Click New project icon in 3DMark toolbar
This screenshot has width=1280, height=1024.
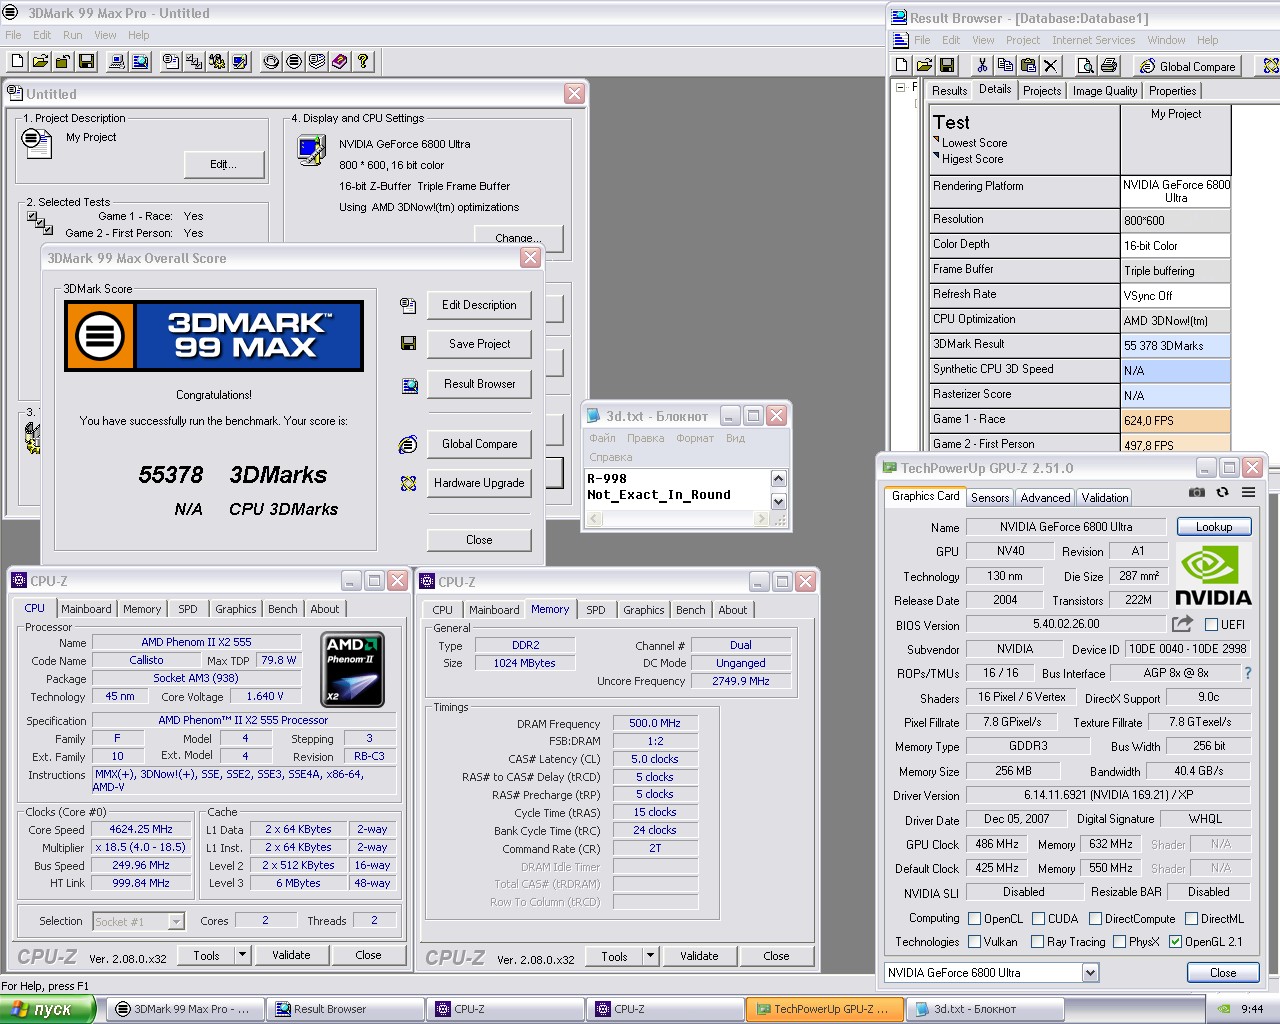coord(17,62)
